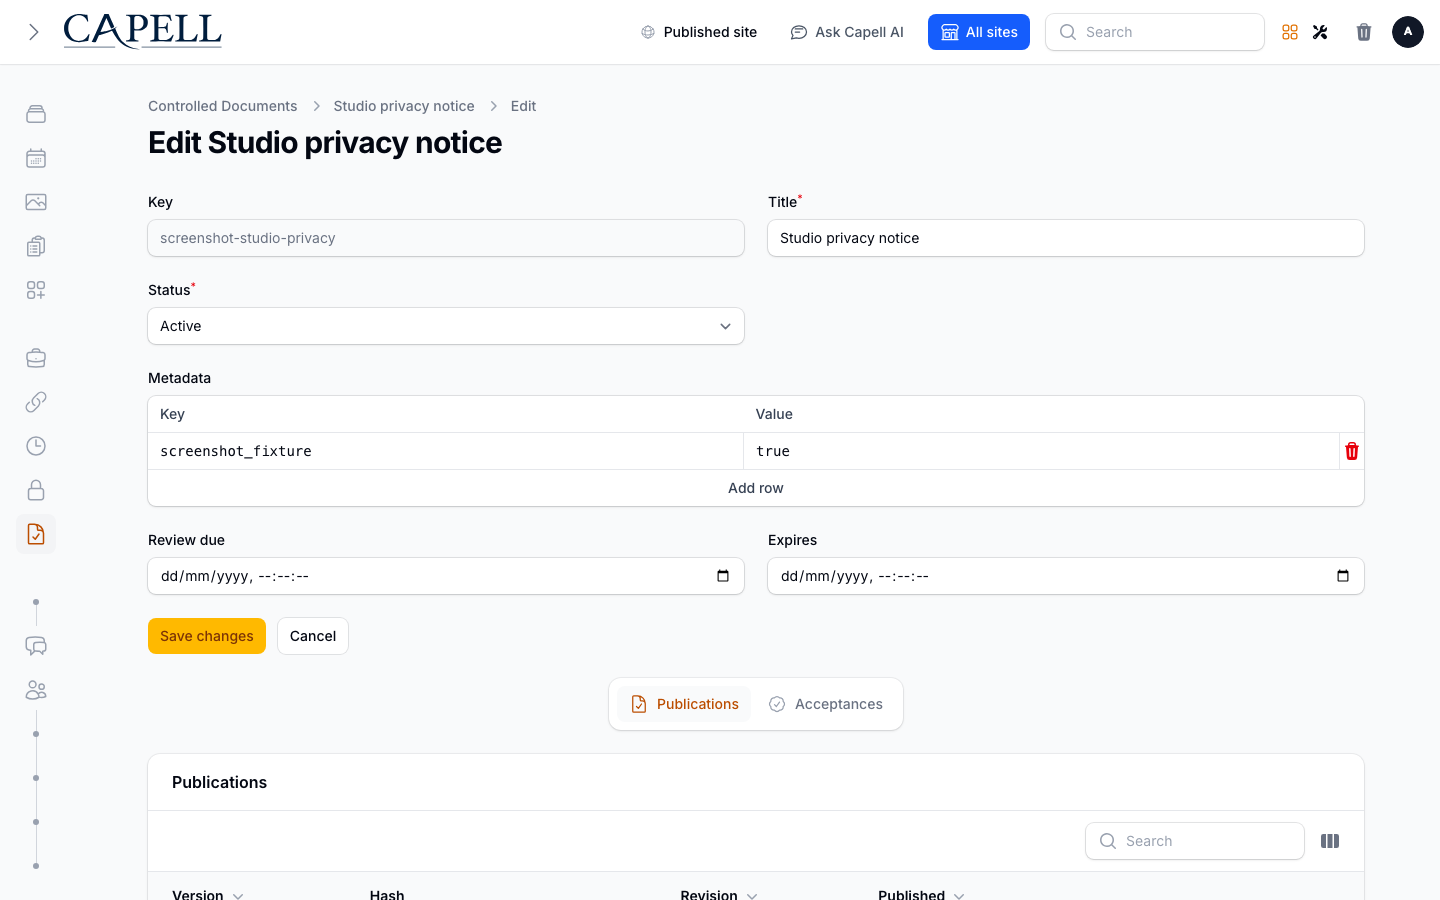Open the clock history sidebar icon
The width and height of the screenshot is (1440, 900).
[x=36, y=446]
